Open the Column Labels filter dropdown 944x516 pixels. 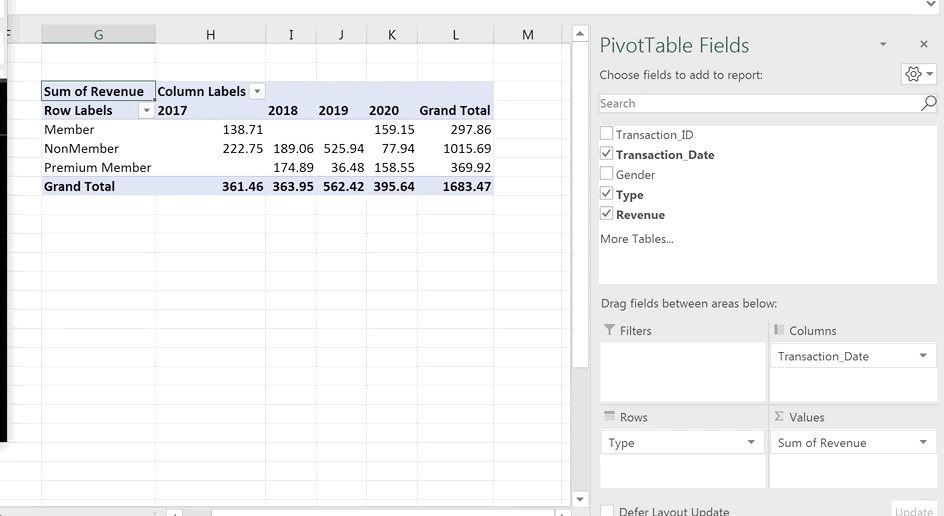257,92
